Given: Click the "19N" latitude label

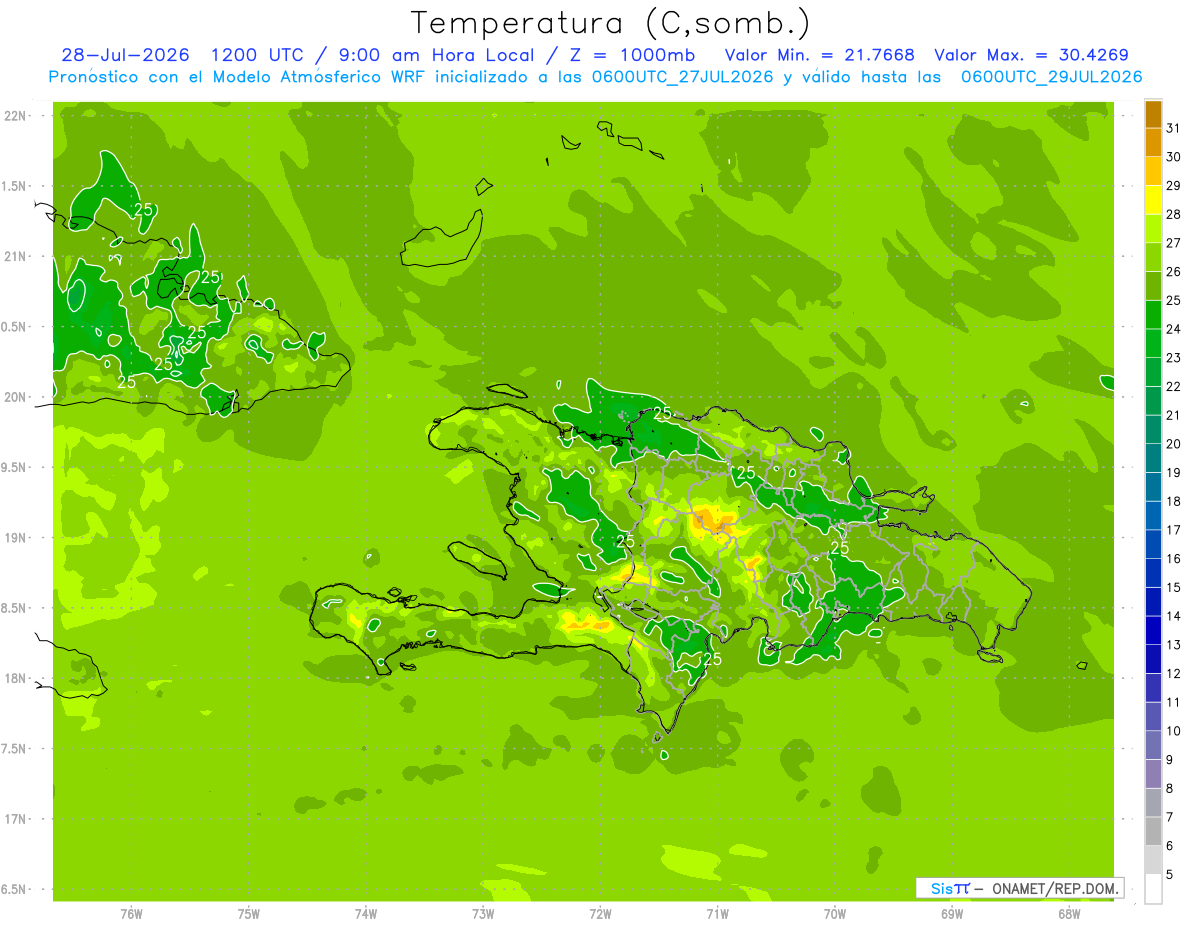Looking at the screenshot, I should coord(17,537).
